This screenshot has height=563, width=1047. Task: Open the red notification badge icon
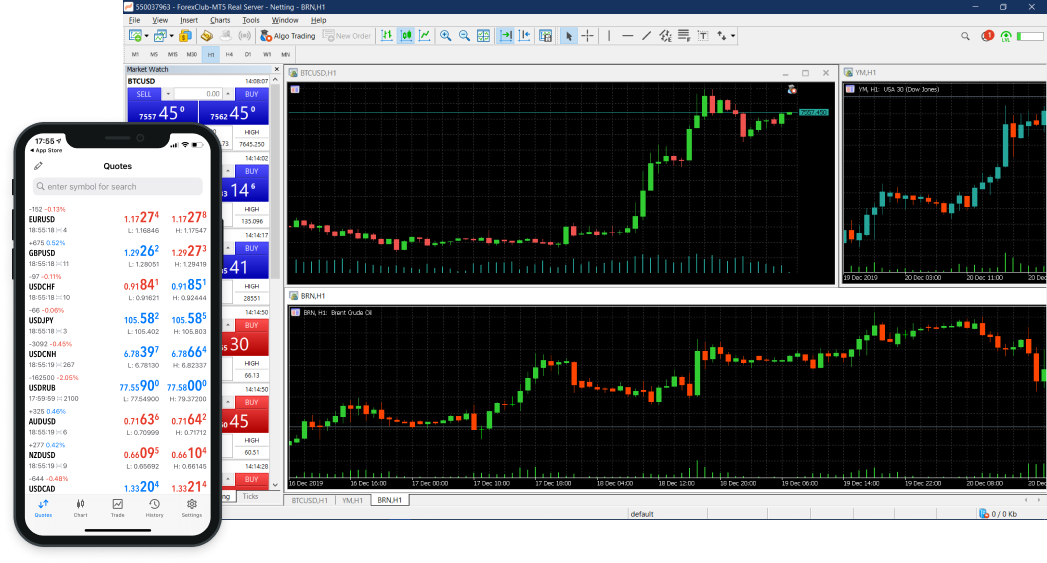tap(988, 36)
